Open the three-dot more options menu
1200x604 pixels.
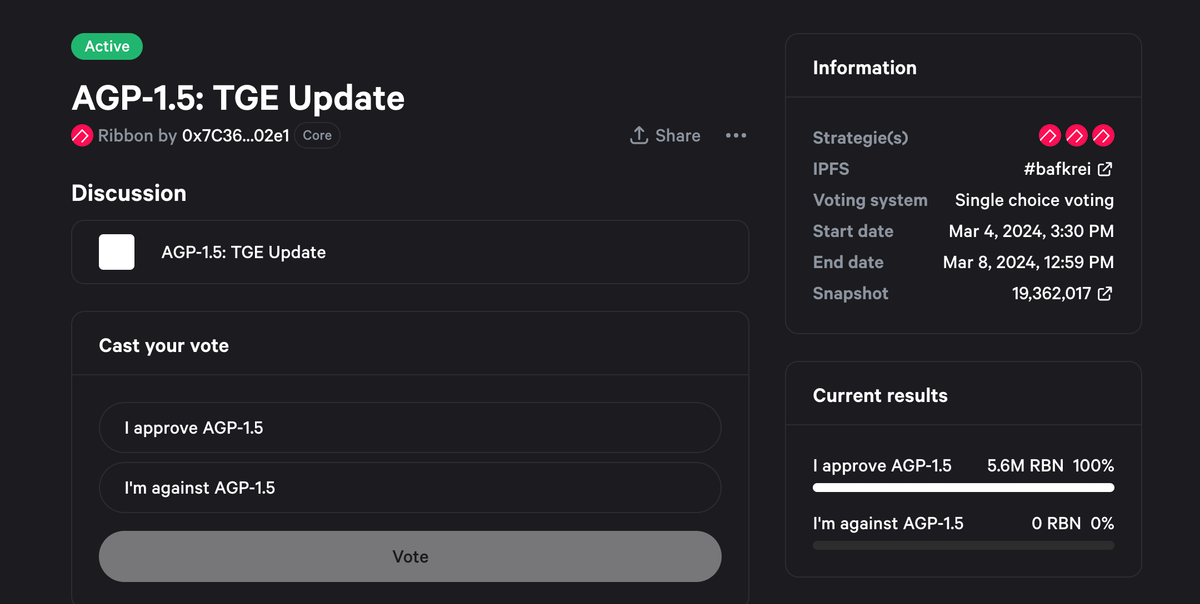pyautogui.click(x=736, y=135)
